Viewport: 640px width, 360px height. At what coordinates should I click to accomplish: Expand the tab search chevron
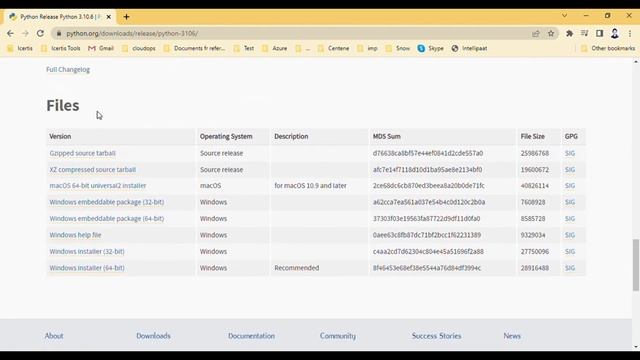[x=564, y=16]
